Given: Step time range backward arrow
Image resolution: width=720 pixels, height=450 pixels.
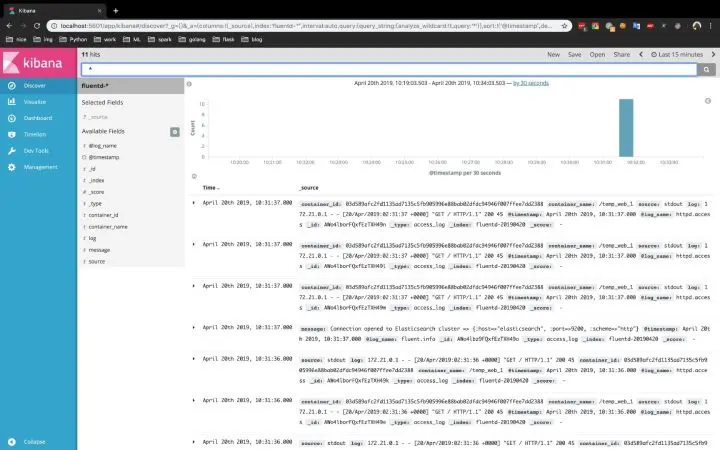Looking at the screenshot, I should (641, 54).
